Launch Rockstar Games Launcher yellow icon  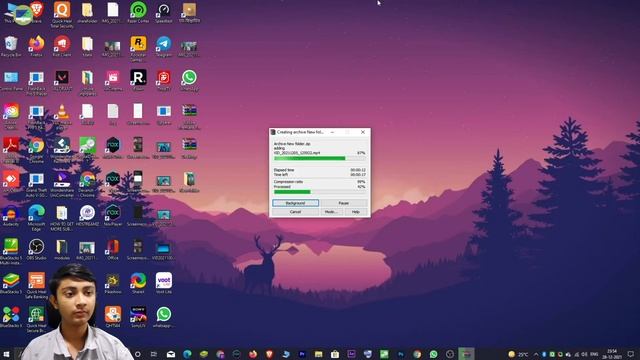pyautogui.click(x=138, y=48)
